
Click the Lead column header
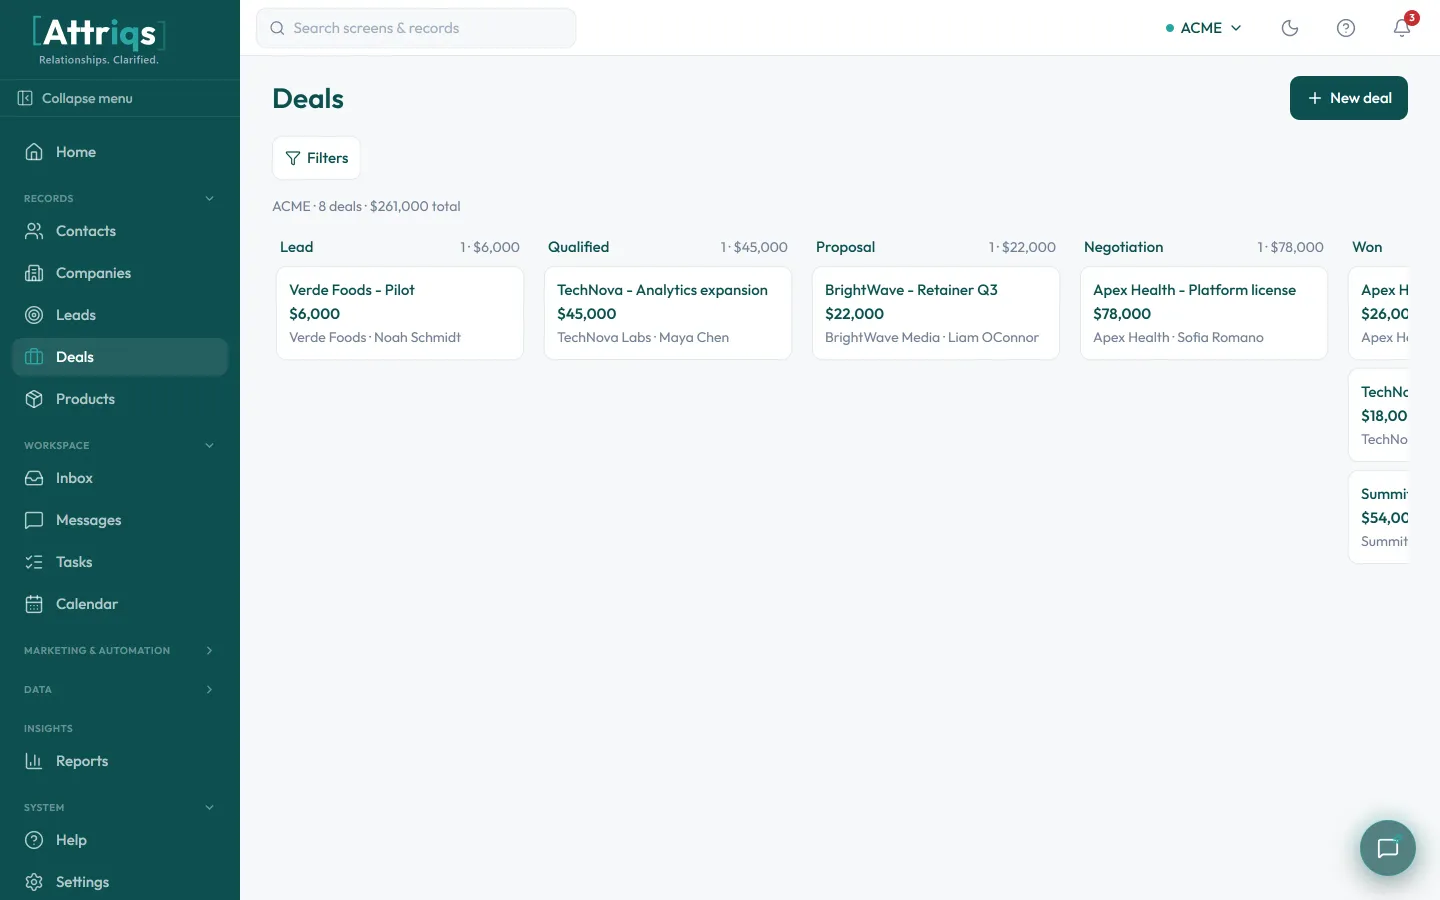point(297,247)
